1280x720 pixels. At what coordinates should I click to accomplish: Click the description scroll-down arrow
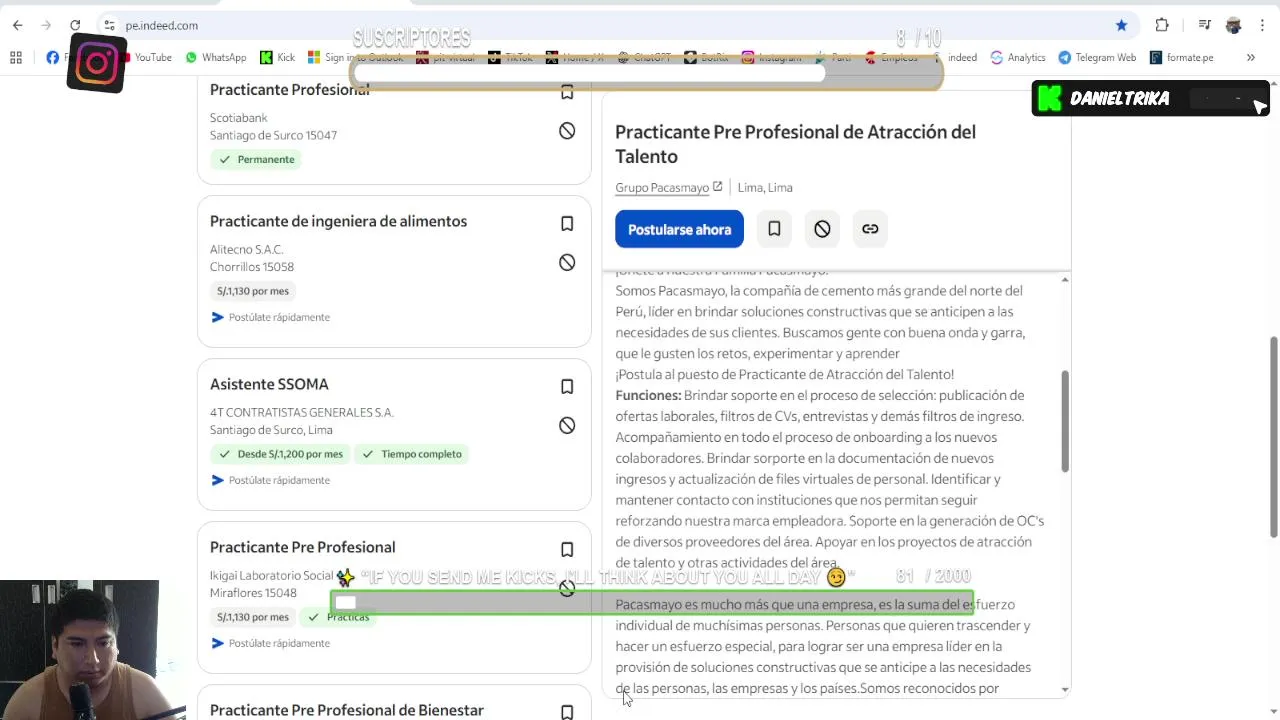pos(1065,689)
